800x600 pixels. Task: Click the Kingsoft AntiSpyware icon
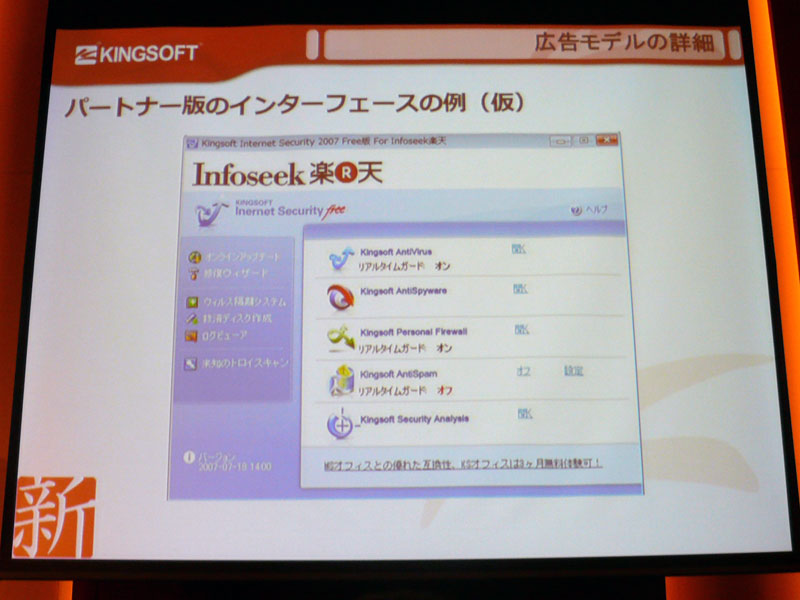point(340,297)
